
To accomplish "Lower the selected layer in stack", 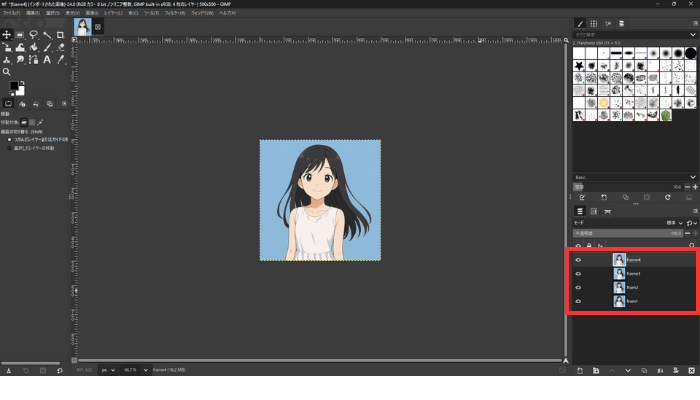I will [628, 371].
